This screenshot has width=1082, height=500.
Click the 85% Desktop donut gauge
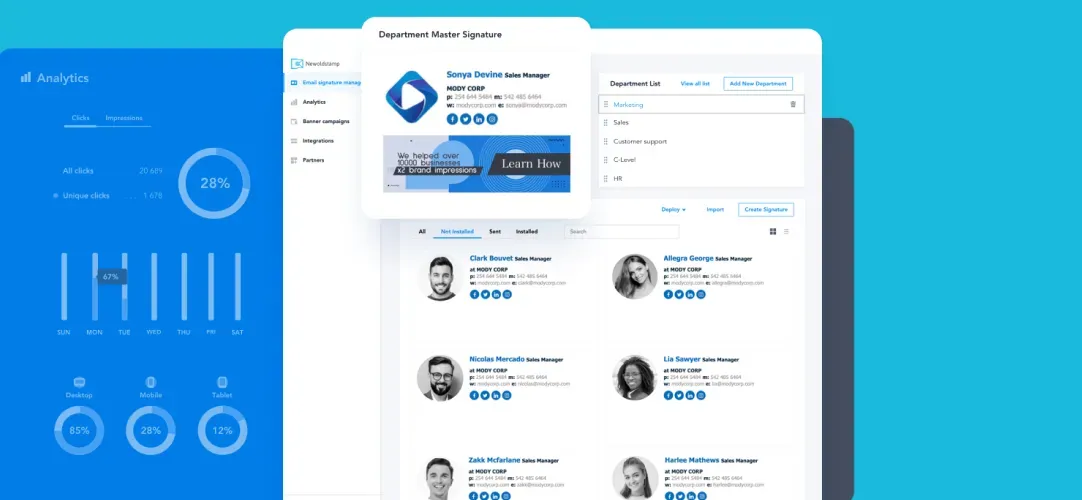pos(79,430)
